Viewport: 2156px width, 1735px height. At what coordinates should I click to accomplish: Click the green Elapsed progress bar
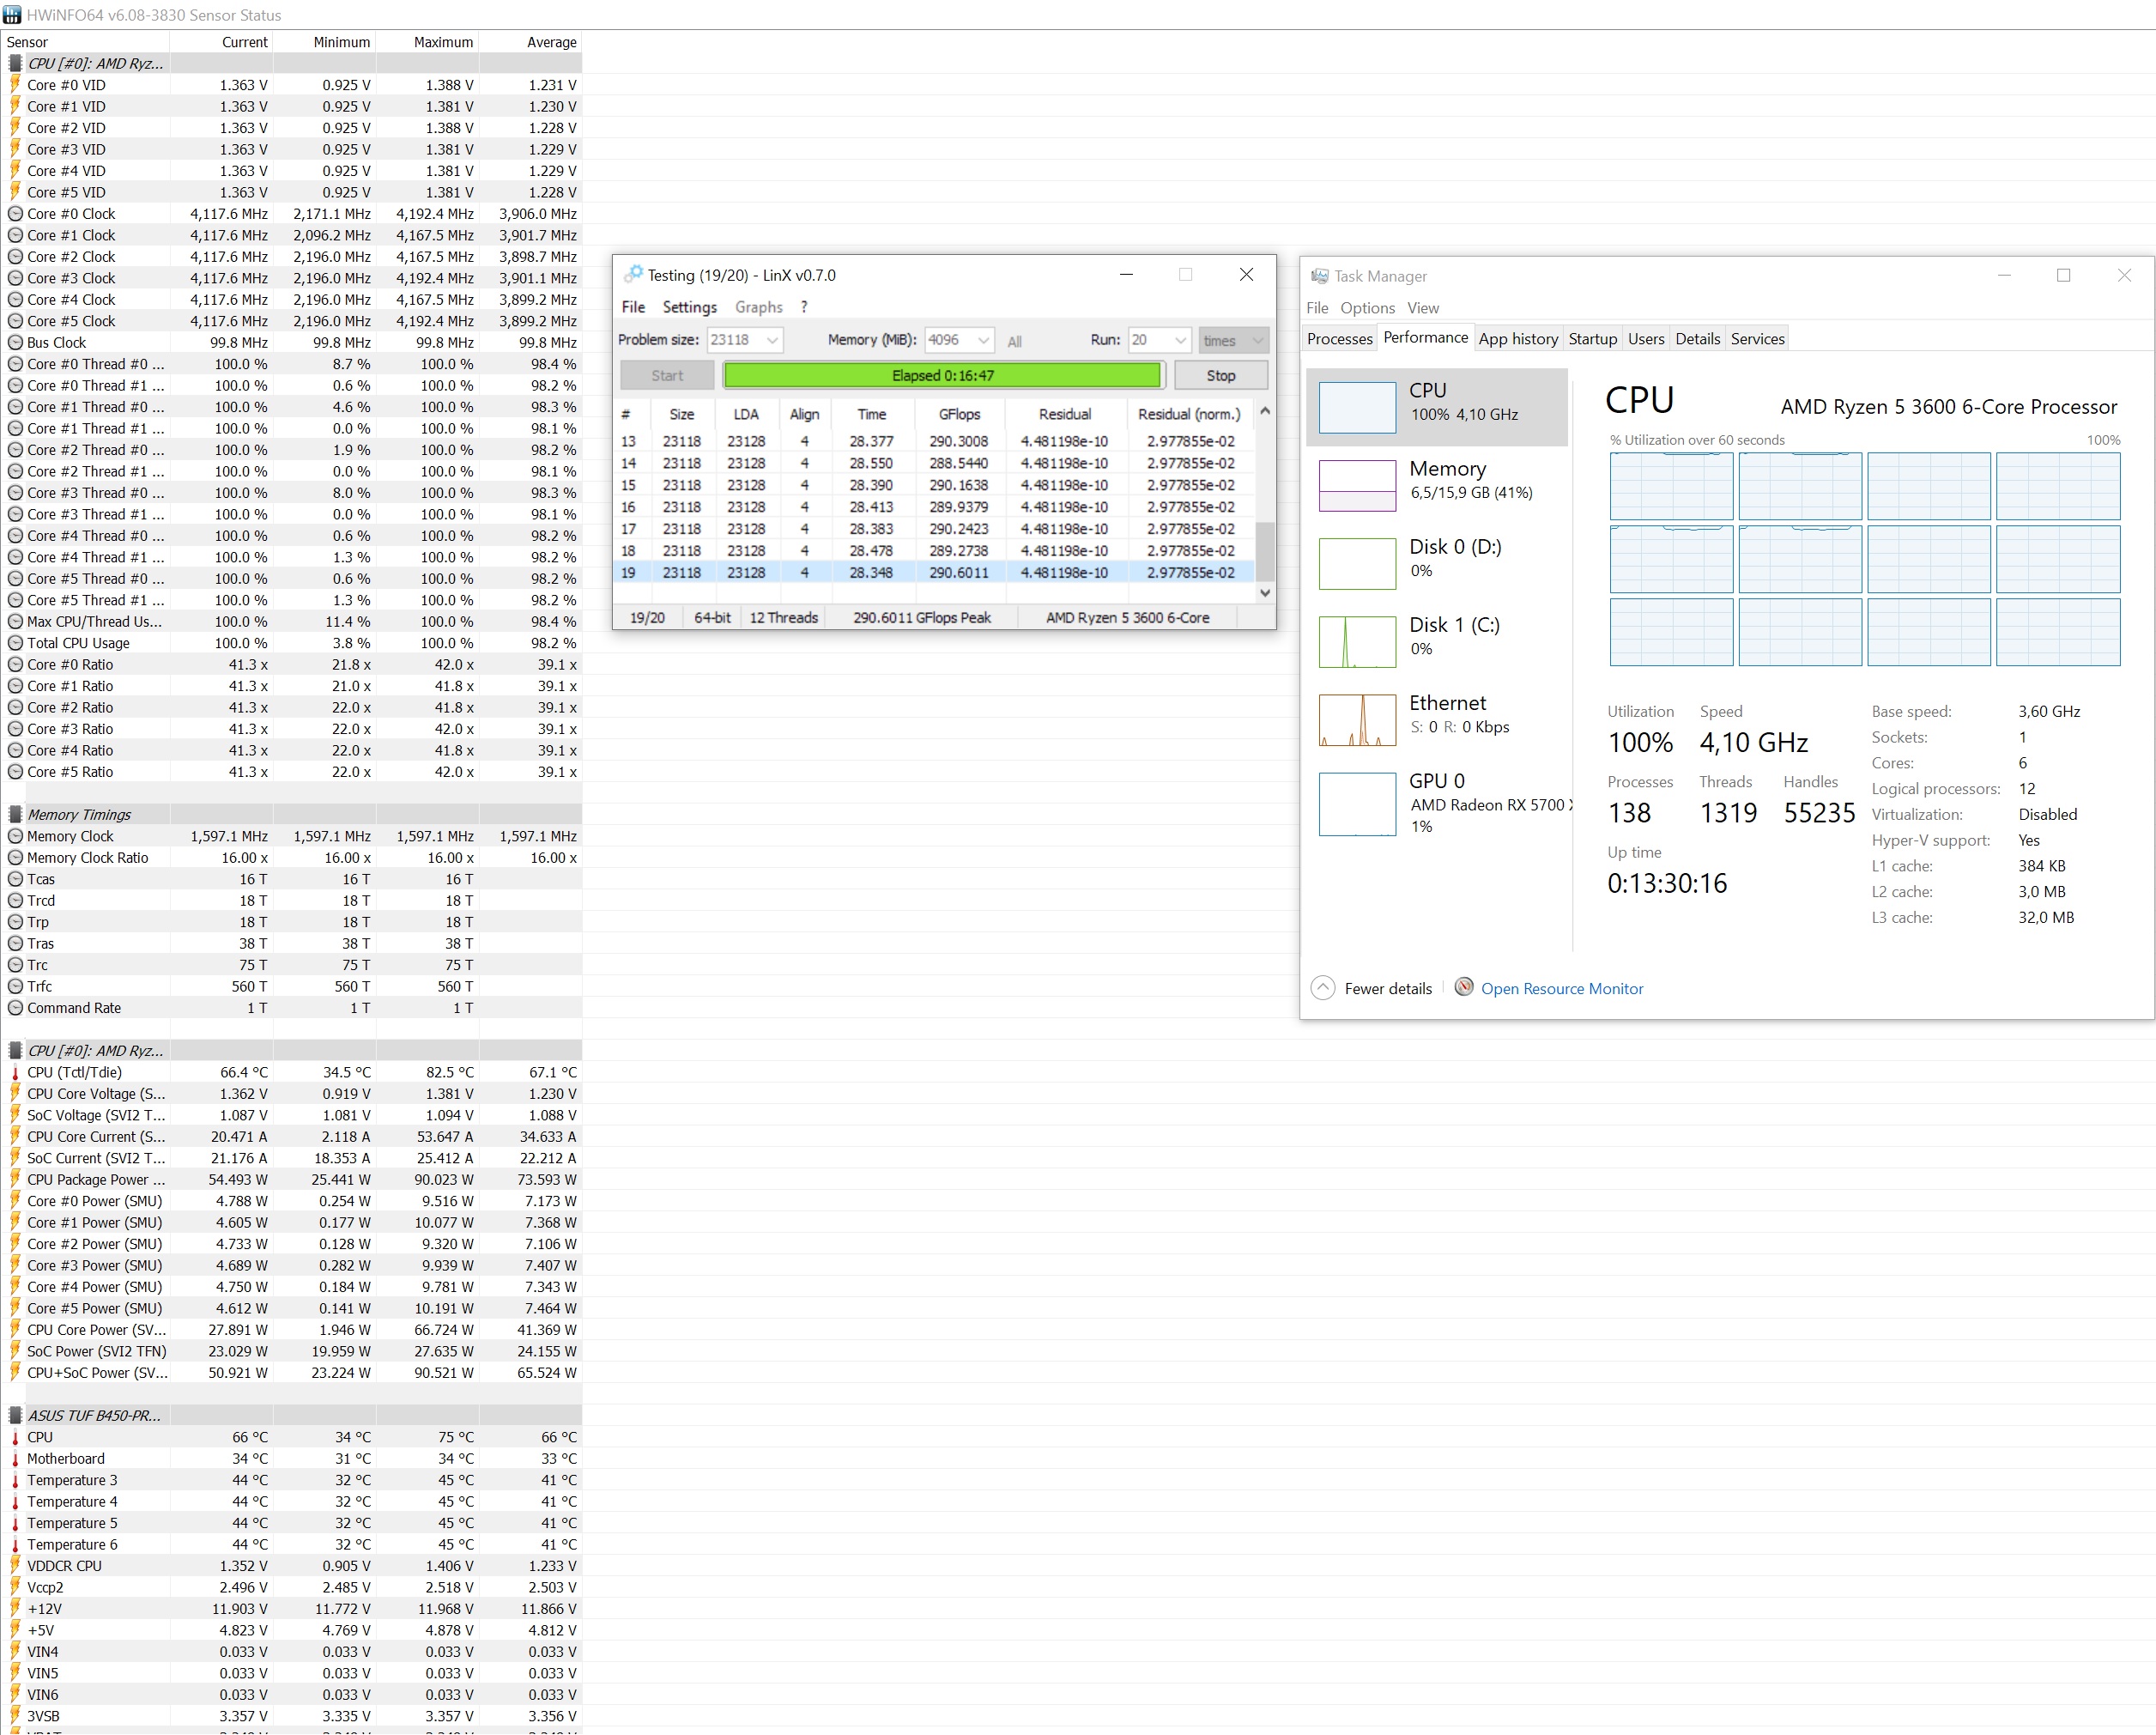tap(942, 376)
